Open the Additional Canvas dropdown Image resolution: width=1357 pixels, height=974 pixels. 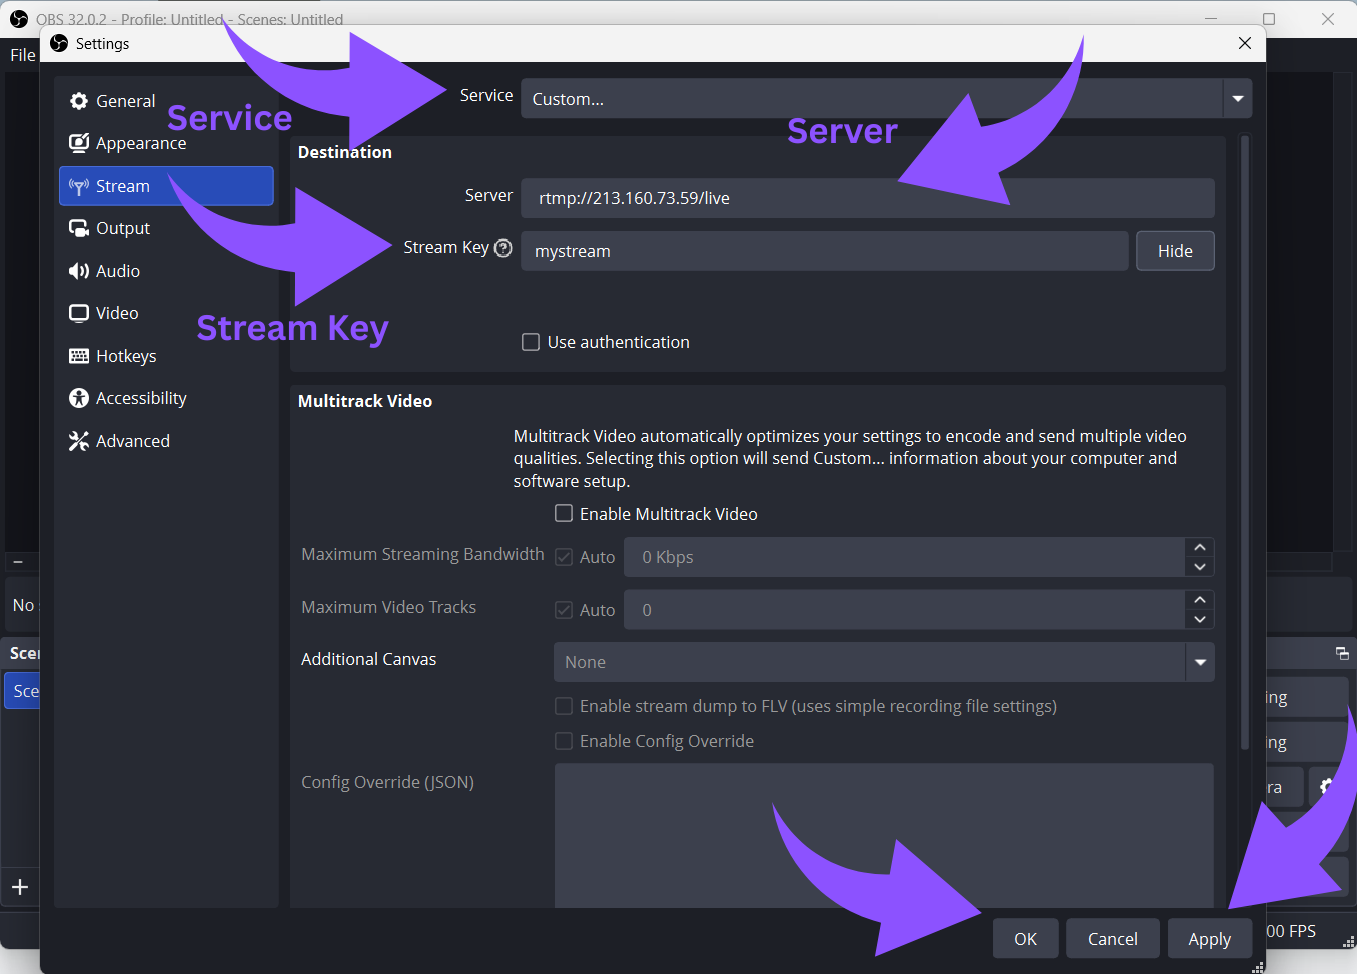[x=1199, y=662]
